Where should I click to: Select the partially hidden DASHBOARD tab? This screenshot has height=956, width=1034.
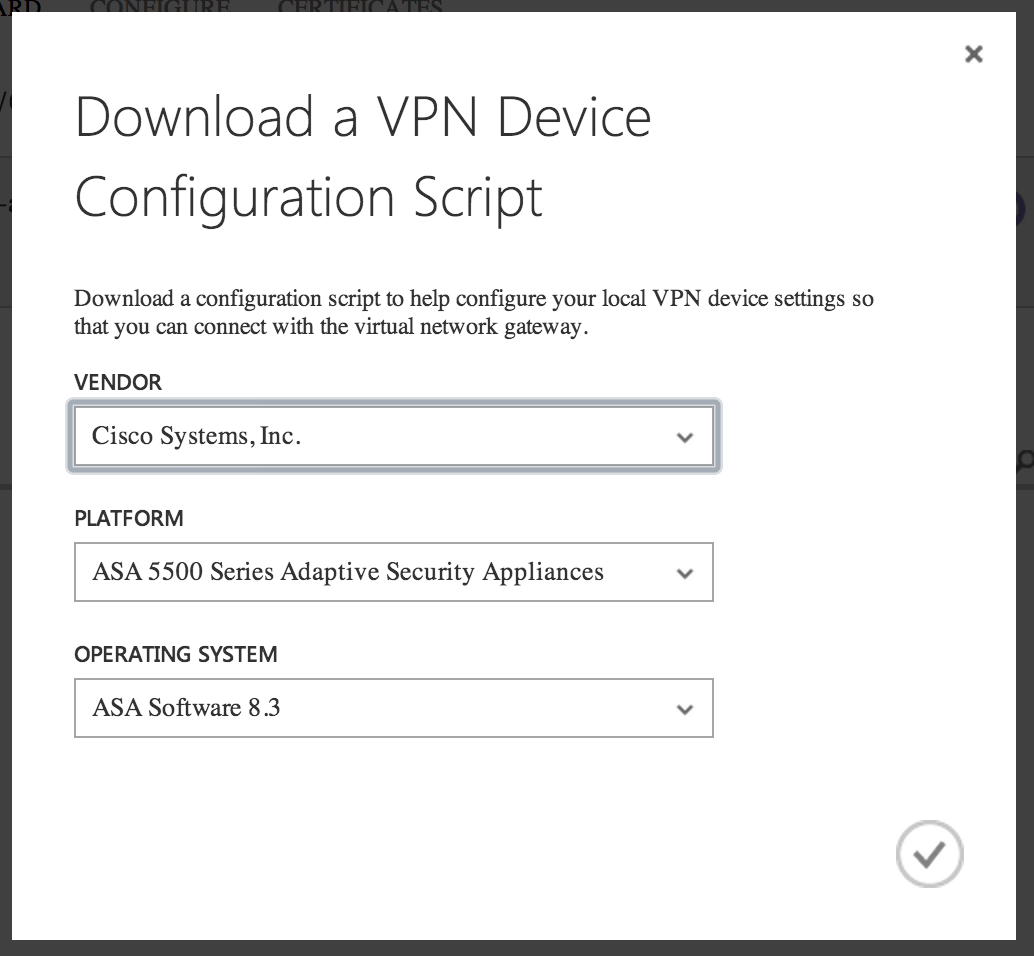[20, 7]
